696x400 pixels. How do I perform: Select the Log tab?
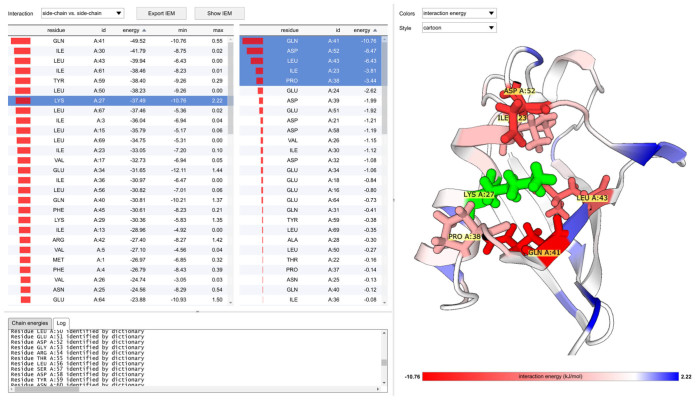pyautogui.click(x=61, y=323)
